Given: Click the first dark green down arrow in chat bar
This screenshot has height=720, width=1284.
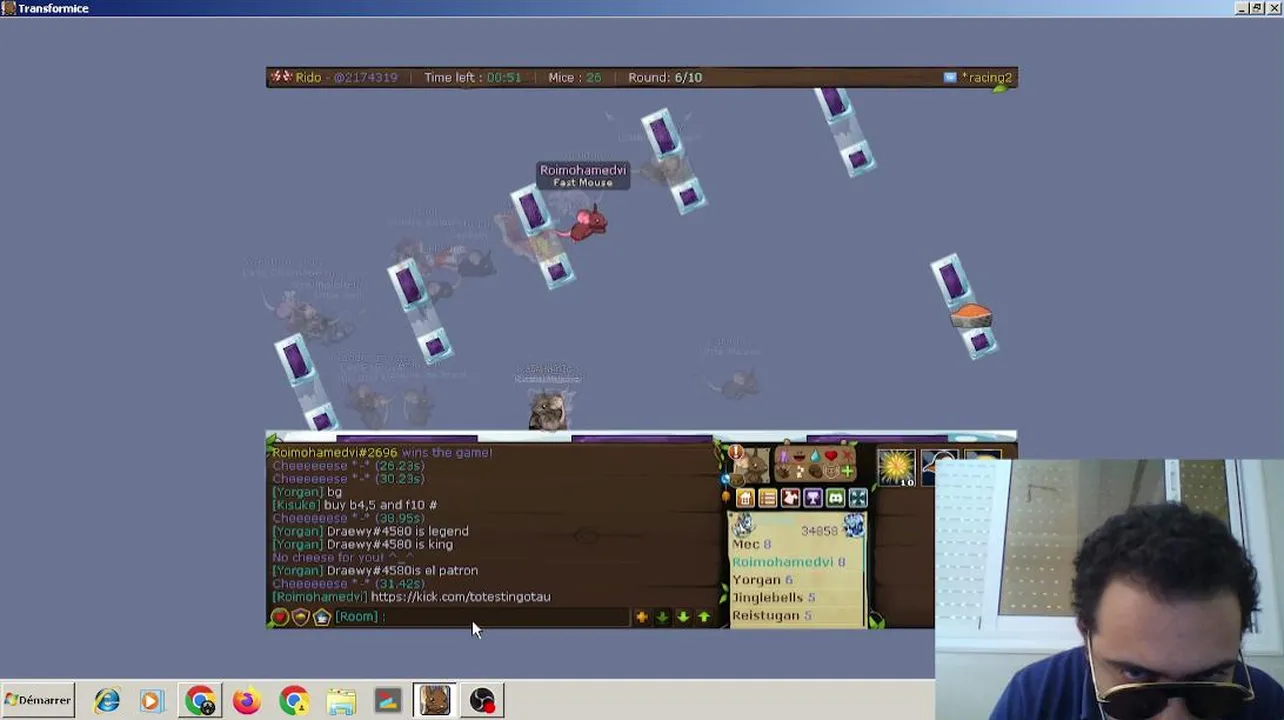Looking at the screenshot, I should pos(662,617).
